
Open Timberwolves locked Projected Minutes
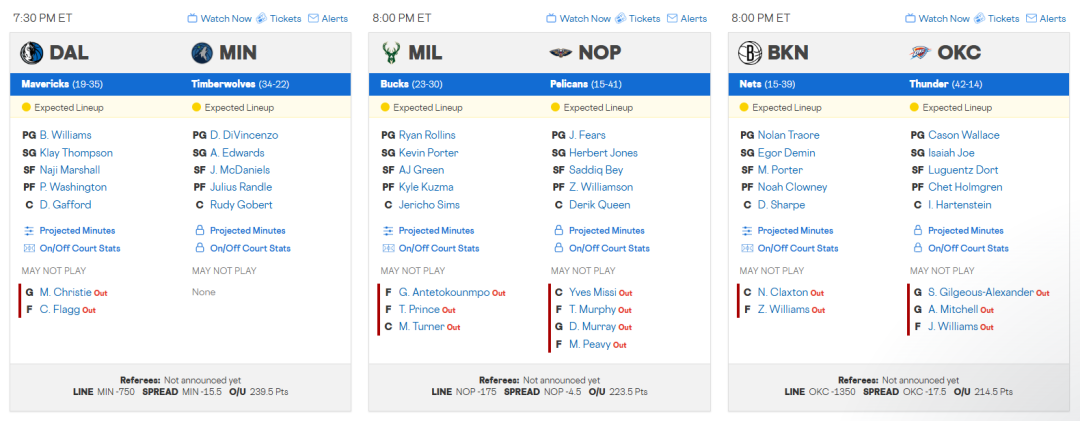[247, 230]
